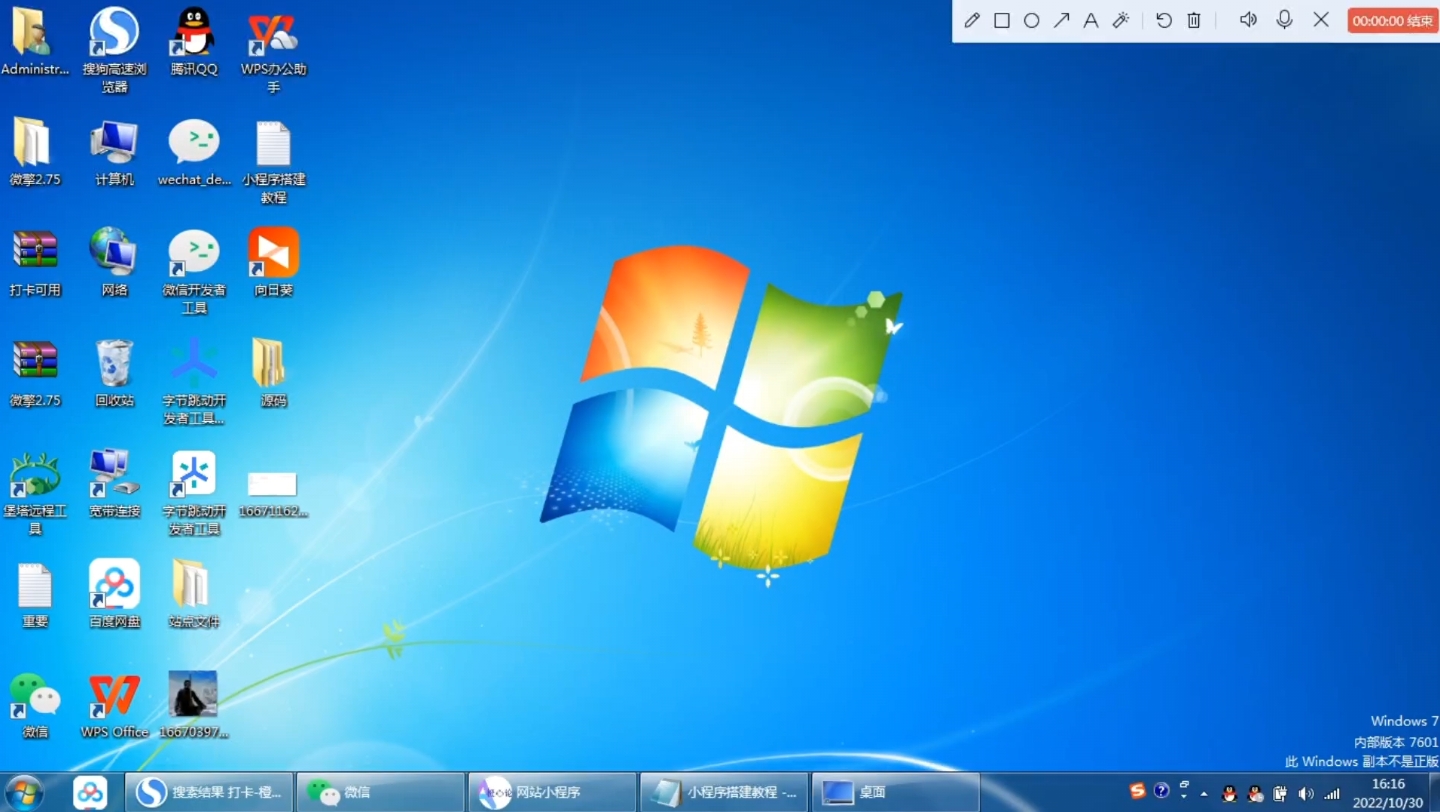Select the text (A) annotation tool

point(1091,20)
